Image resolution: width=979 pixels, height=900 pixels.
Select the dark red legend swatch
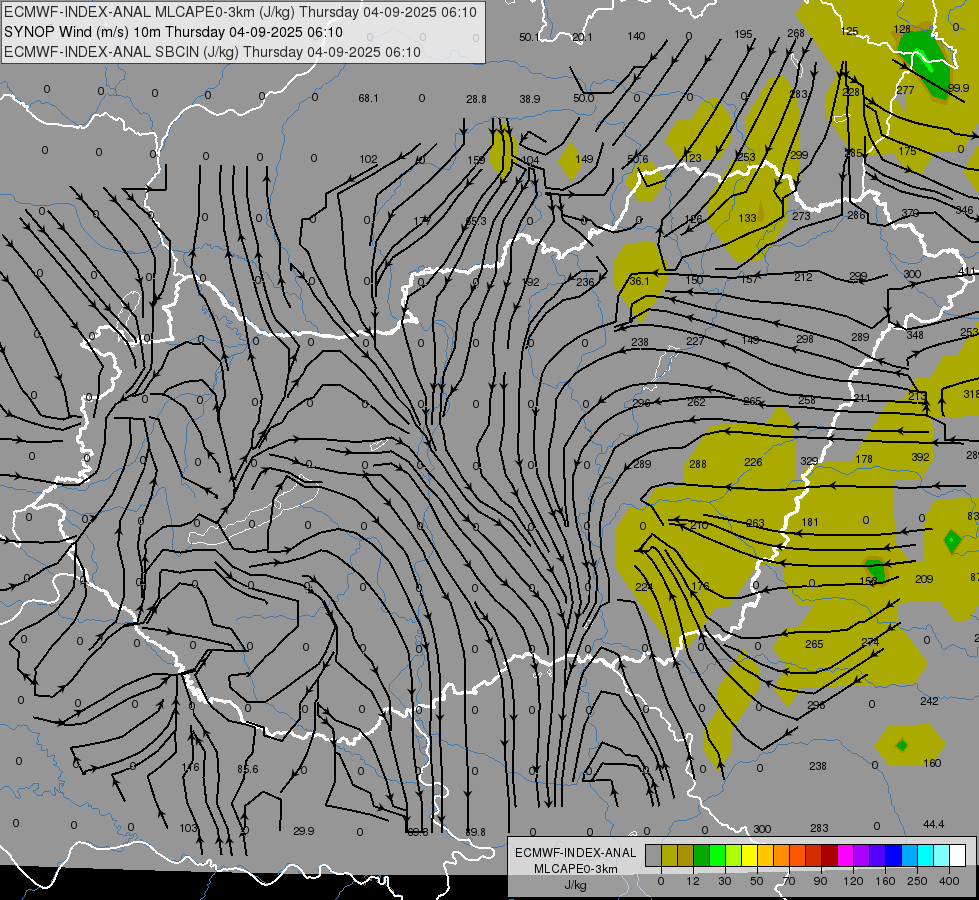click(829, 855)
